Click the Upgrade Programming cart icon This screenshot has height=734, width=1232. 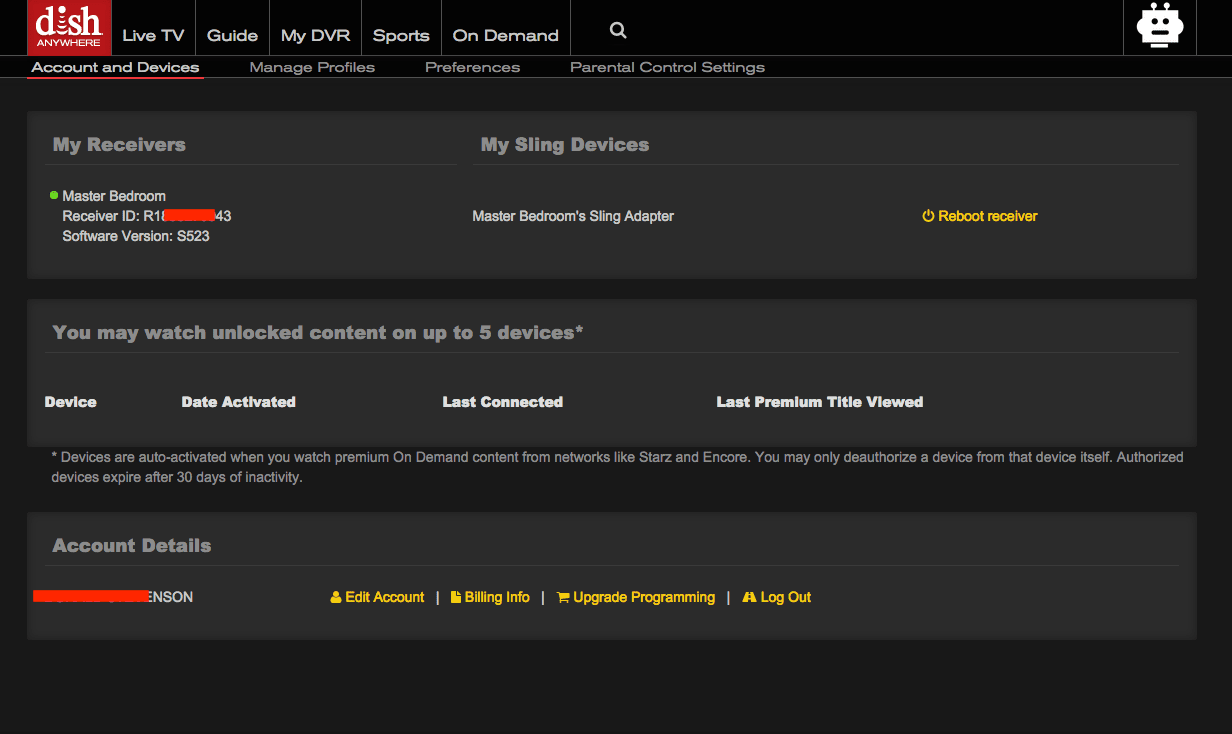point(563,597)
